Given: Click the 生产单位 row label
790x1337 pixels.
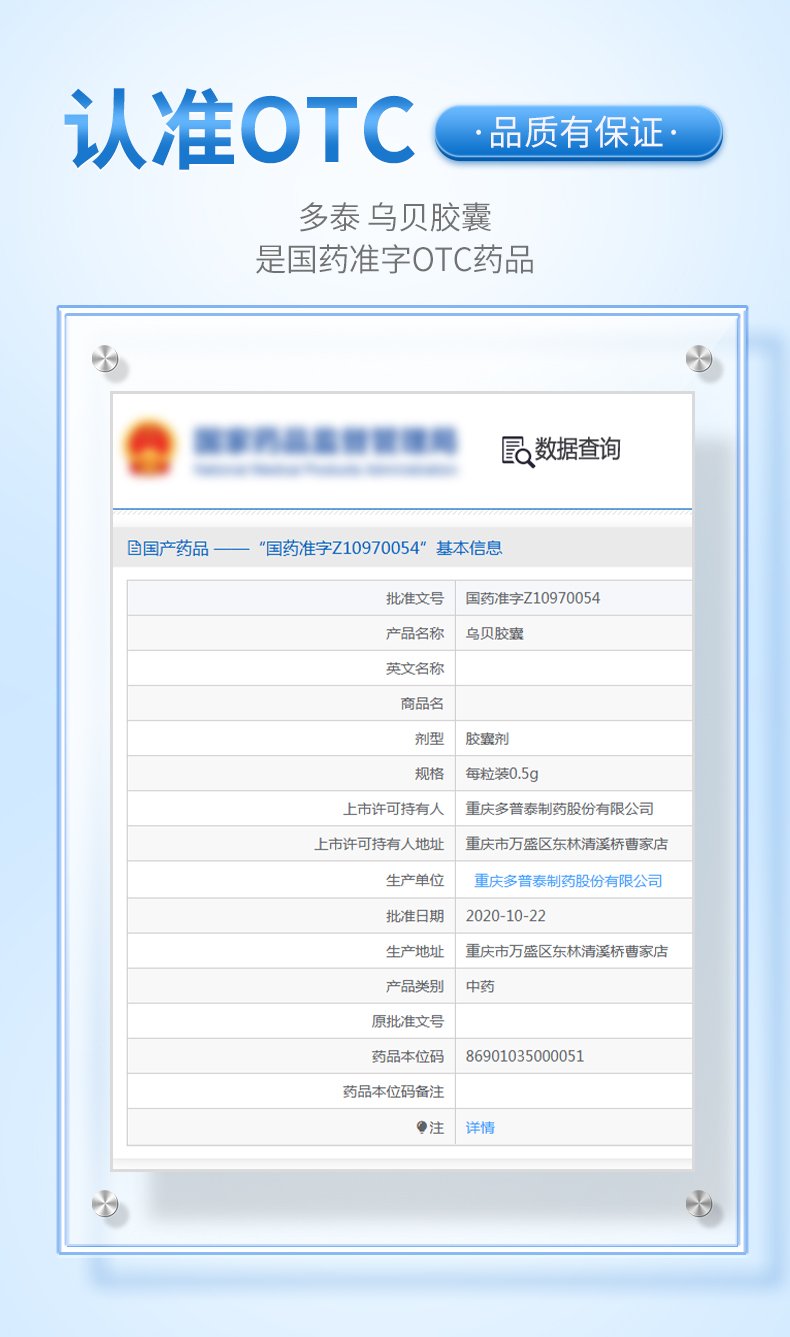Looking at the screenshot, I should [415, 881].
